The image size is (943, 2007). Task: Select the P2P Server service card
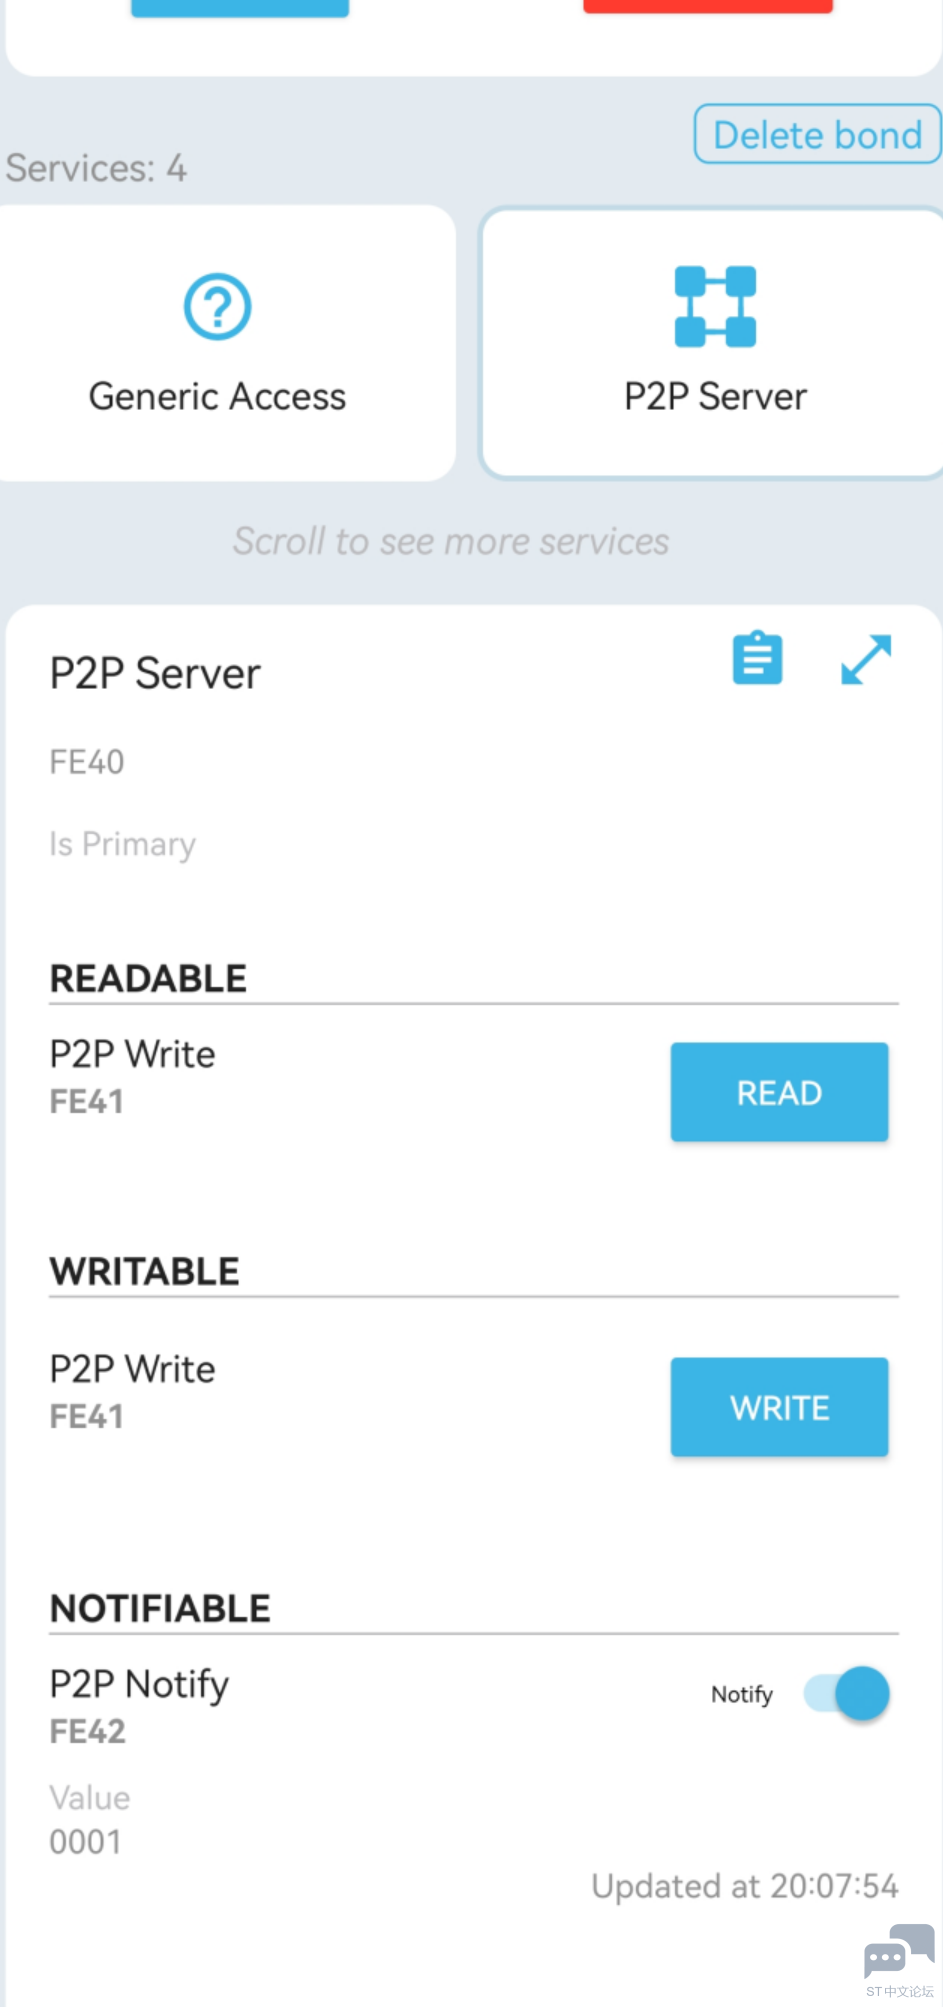(713, 343)
